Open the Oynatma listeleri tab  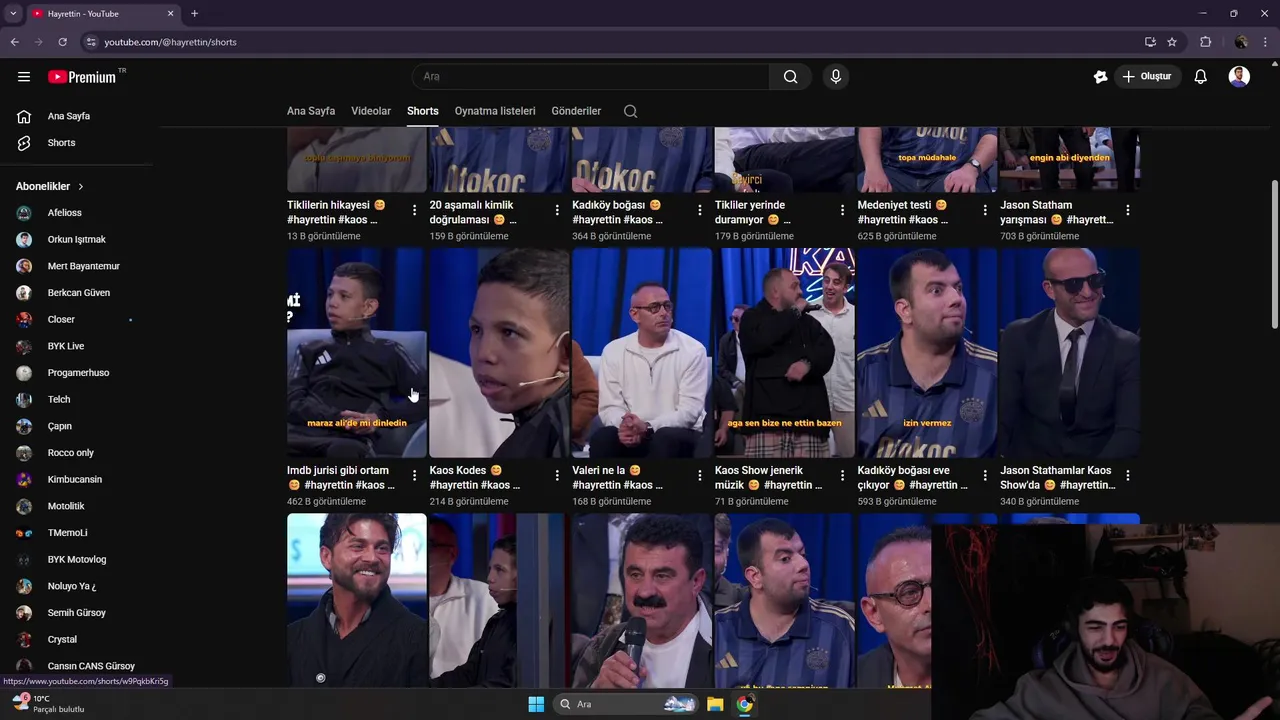[x=495, y=111]
